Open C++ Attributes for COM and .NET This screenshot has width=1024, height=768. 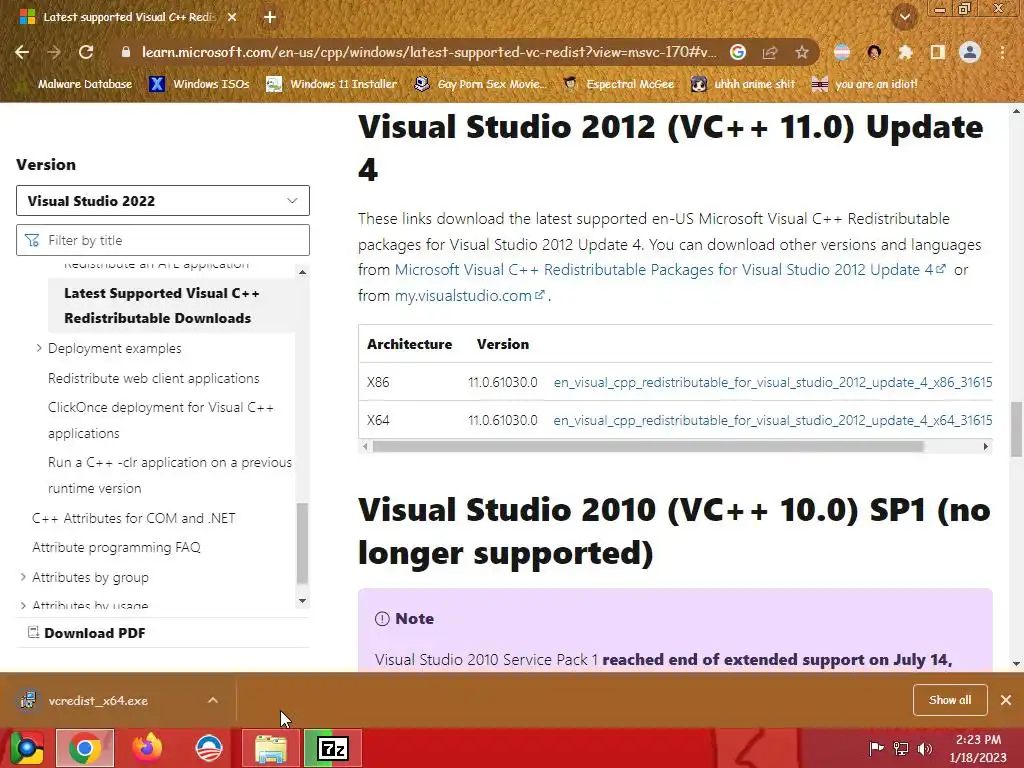pos(133,518)
